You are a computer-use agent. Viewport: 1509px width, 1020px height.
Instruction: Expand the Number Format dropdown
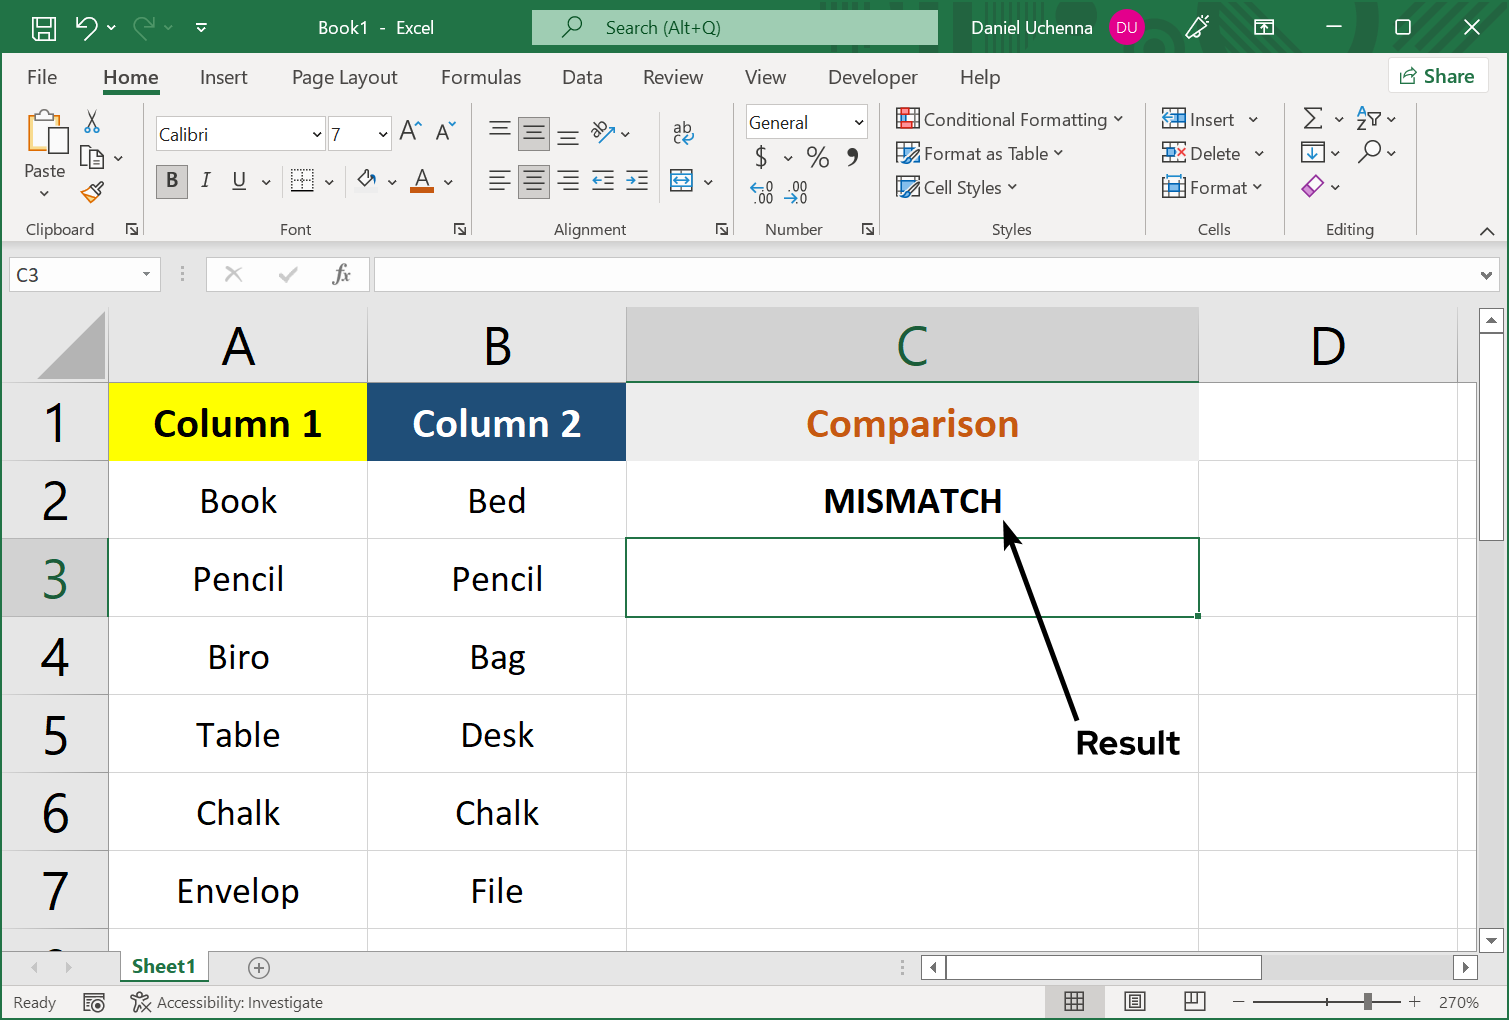(858, 122)
